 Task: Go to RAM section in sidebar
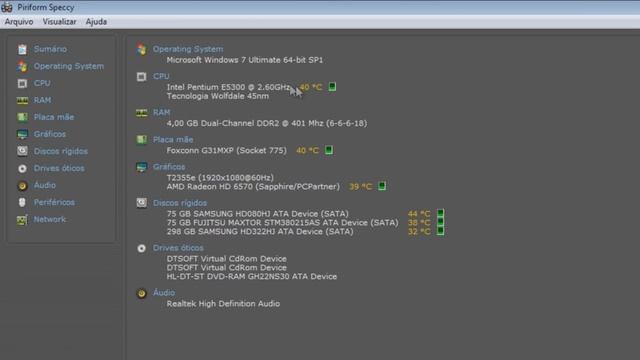[x=42, y=100]
